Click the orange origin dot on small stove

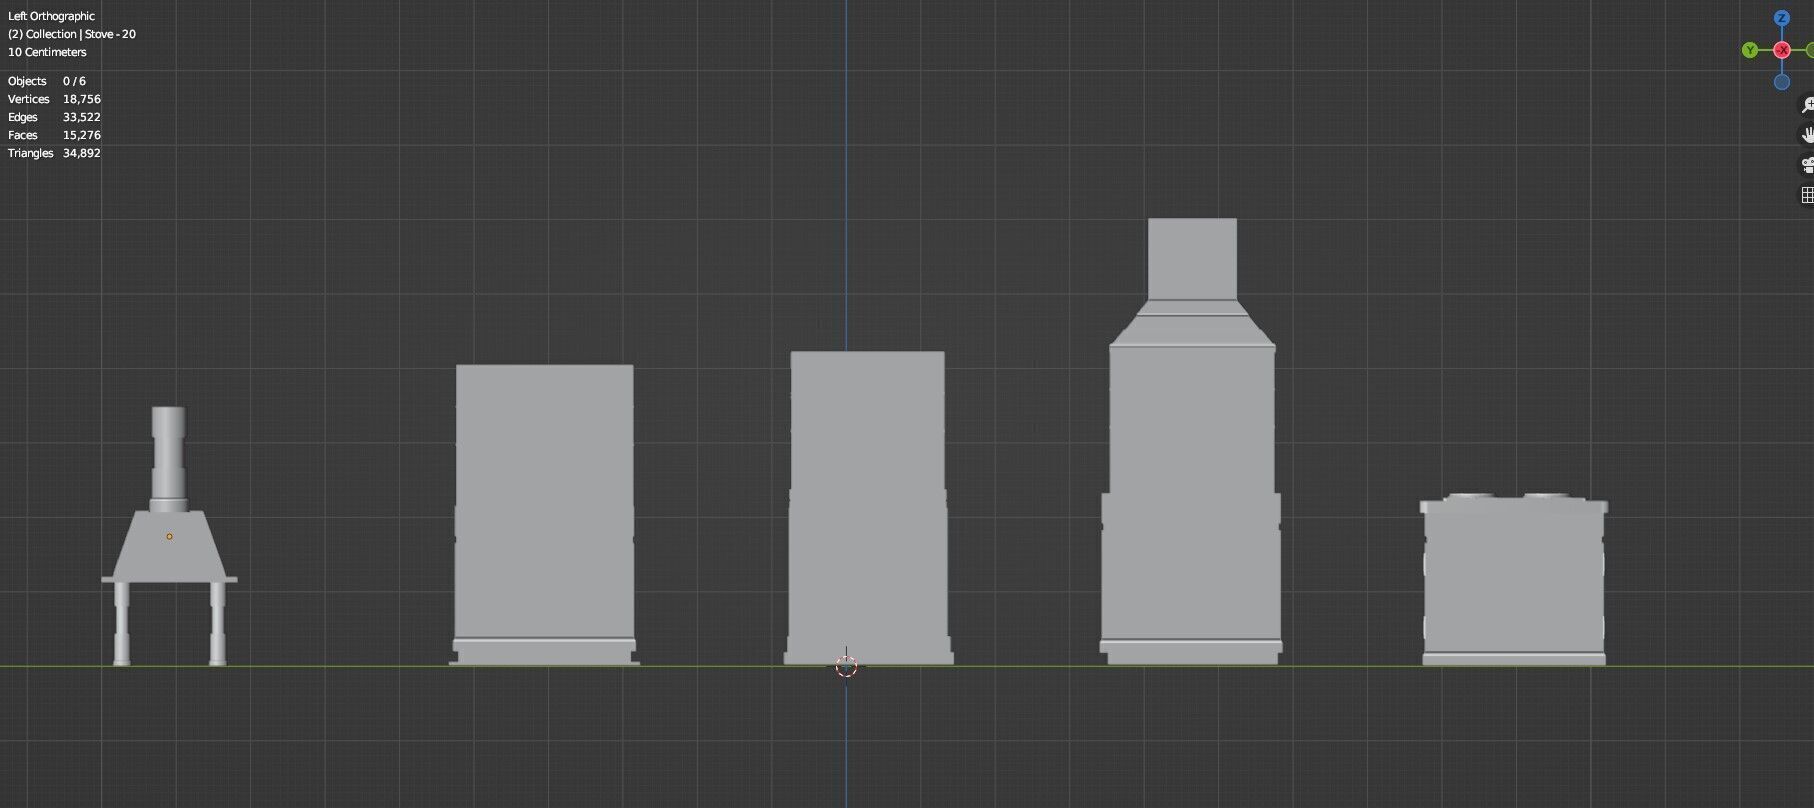[169, 537]
